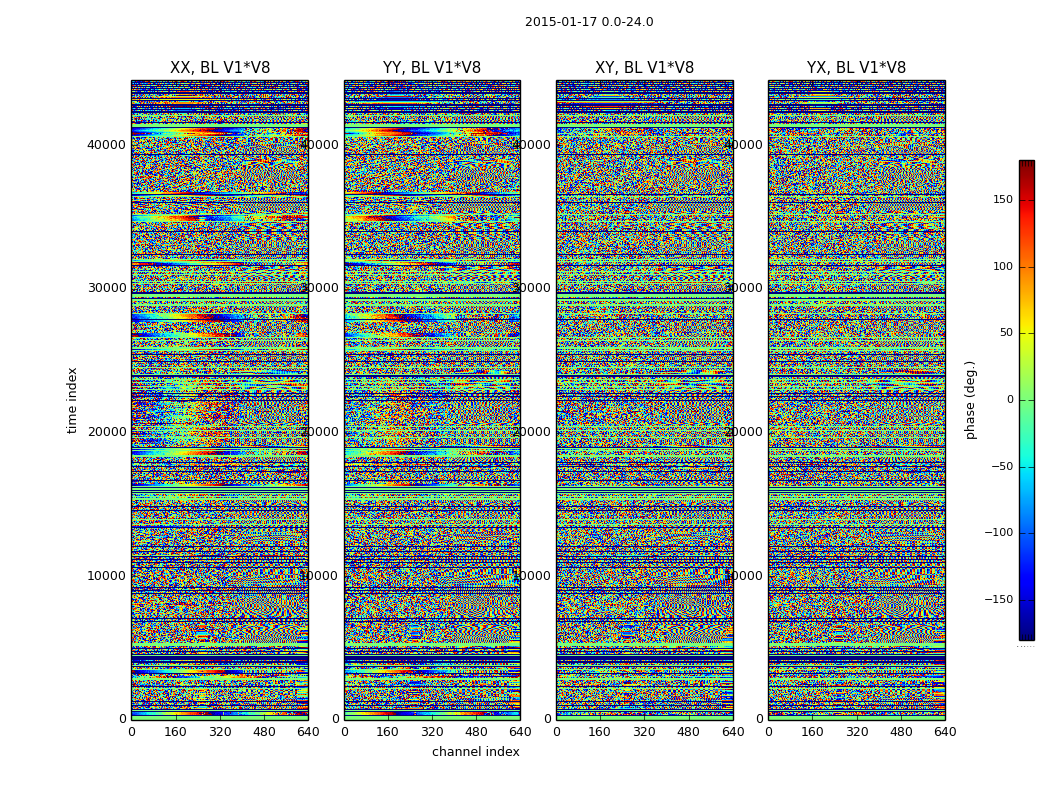This screenshot has width=1050, height=800.
Task: Click x-axis tick 320 under the XX plot
Action: (220, 732)
